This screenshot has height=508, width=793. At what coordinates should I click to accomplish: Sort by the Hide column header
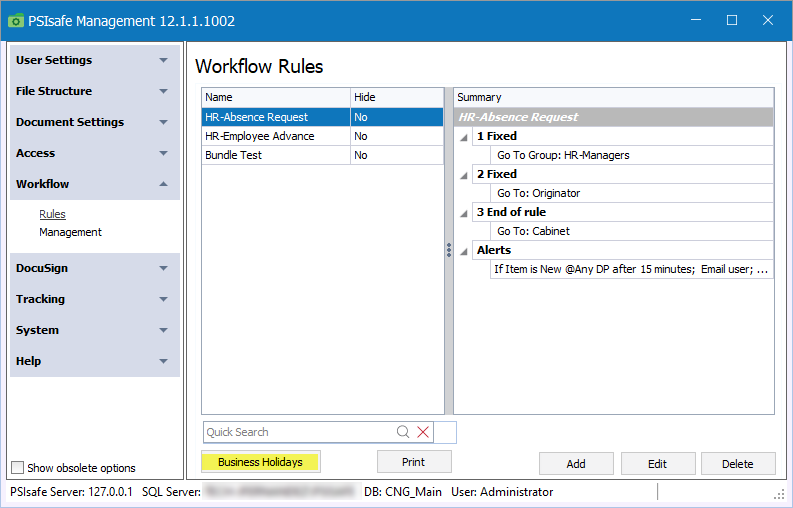pos(397,97)
